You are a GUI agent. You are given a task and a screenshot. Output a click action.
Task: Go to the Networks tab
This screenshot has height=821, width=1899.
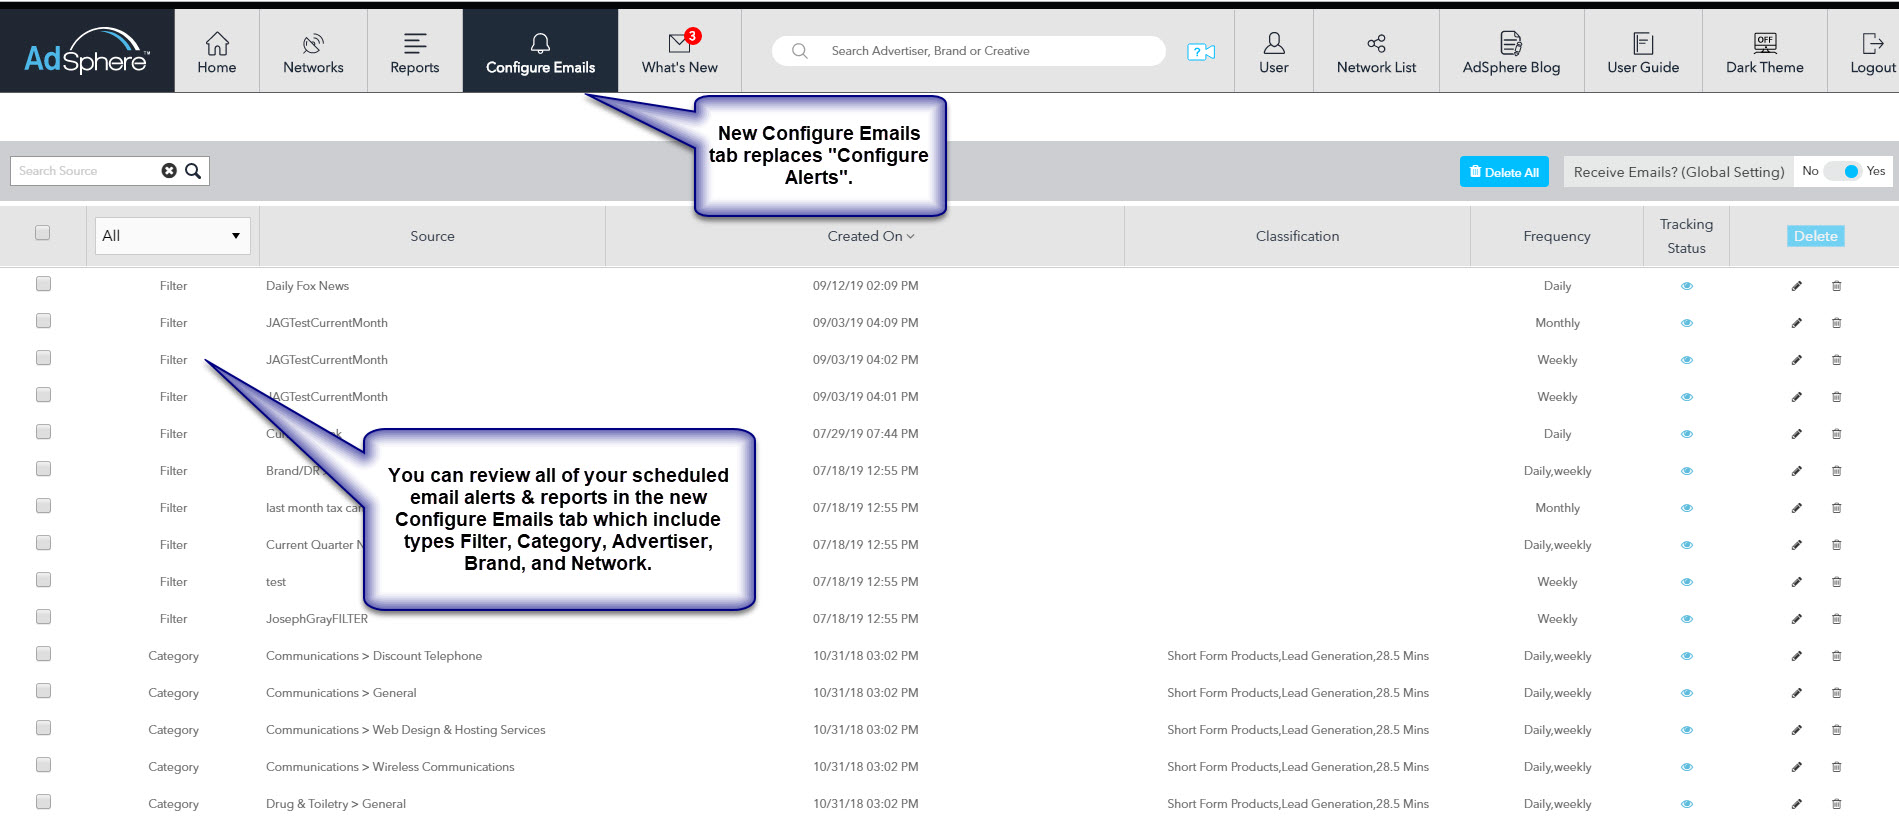click(313, 52)
